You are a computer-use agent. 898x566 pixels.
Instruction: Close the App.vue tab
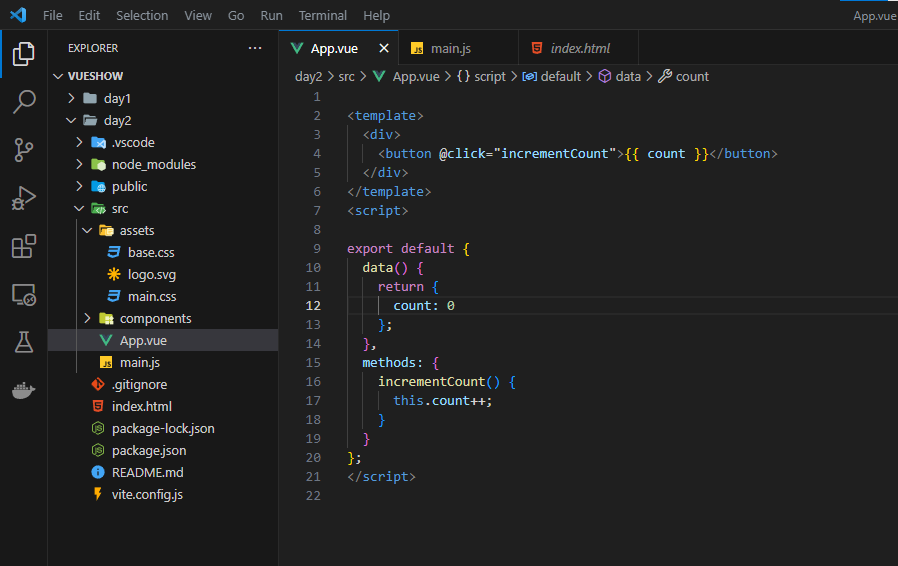coord(384,48)
